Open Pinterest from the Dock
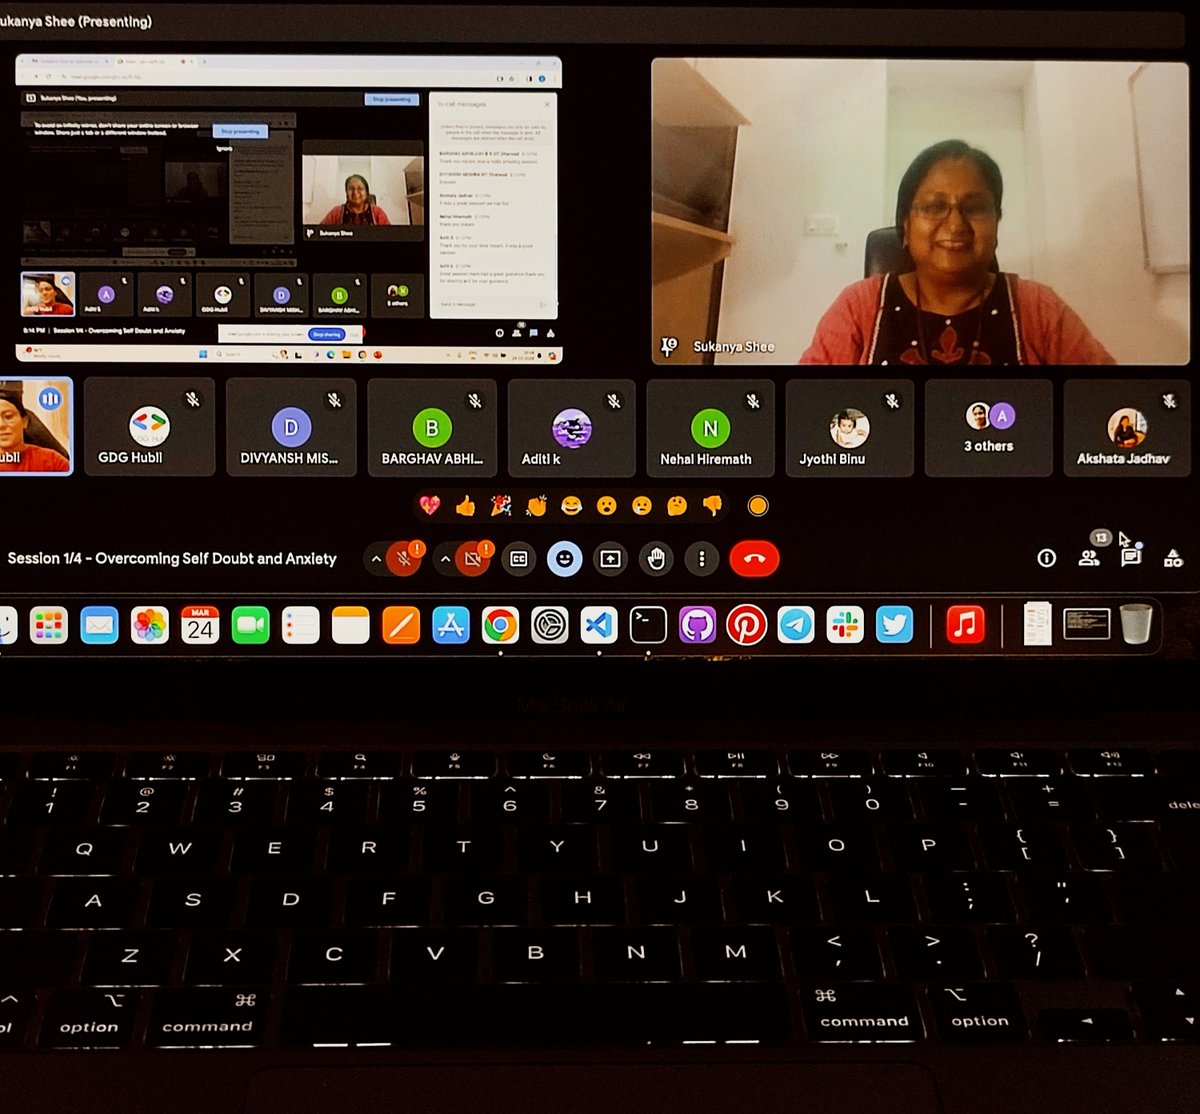 pyautogui.click(x=746, y=626)
